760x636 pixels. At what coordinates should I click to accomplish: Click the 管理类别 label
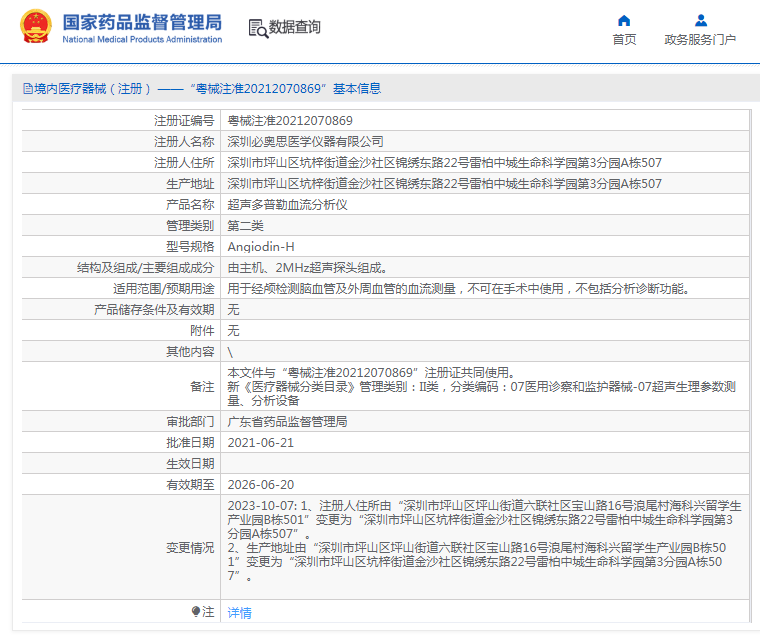tap(190, 226)
